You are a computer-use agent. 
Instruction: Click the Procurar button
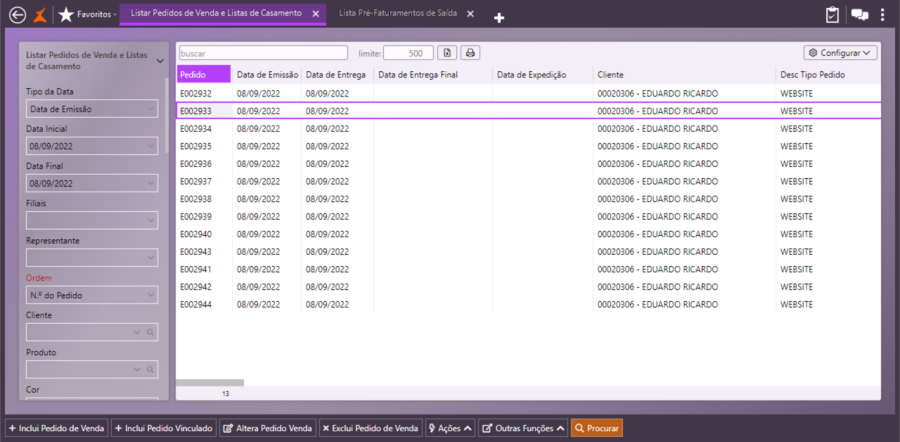(x=597, y=428)
